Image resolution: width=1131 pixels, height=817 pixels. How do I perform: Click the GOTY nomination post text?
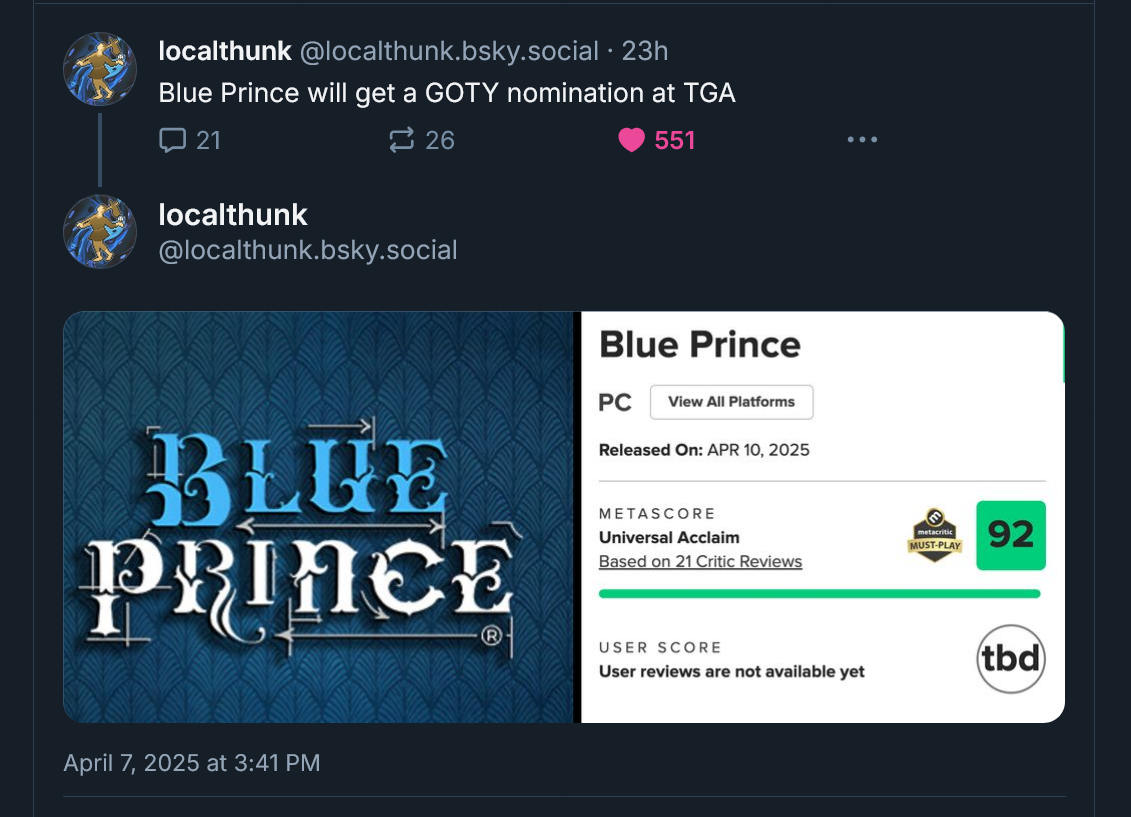coord(447,93)
